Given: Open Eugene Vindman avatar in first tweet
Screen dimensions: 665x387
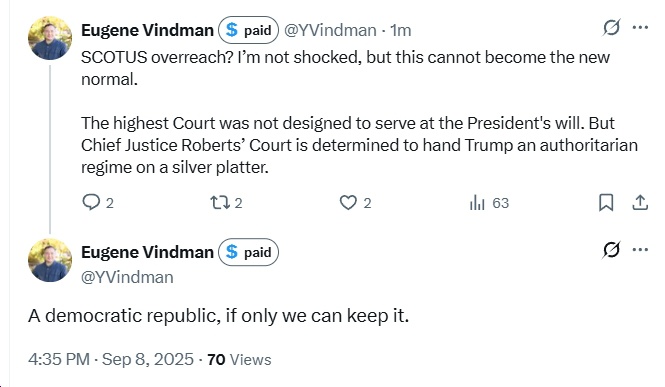Looking at the screenshot, I should pos(50,38).
